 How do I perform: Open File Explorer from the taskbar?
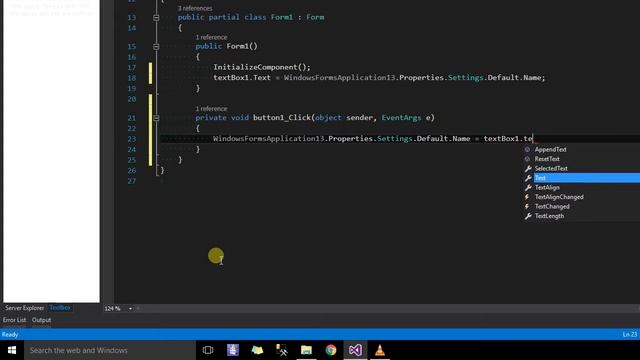pyautogui.click(x=306, y=350)
